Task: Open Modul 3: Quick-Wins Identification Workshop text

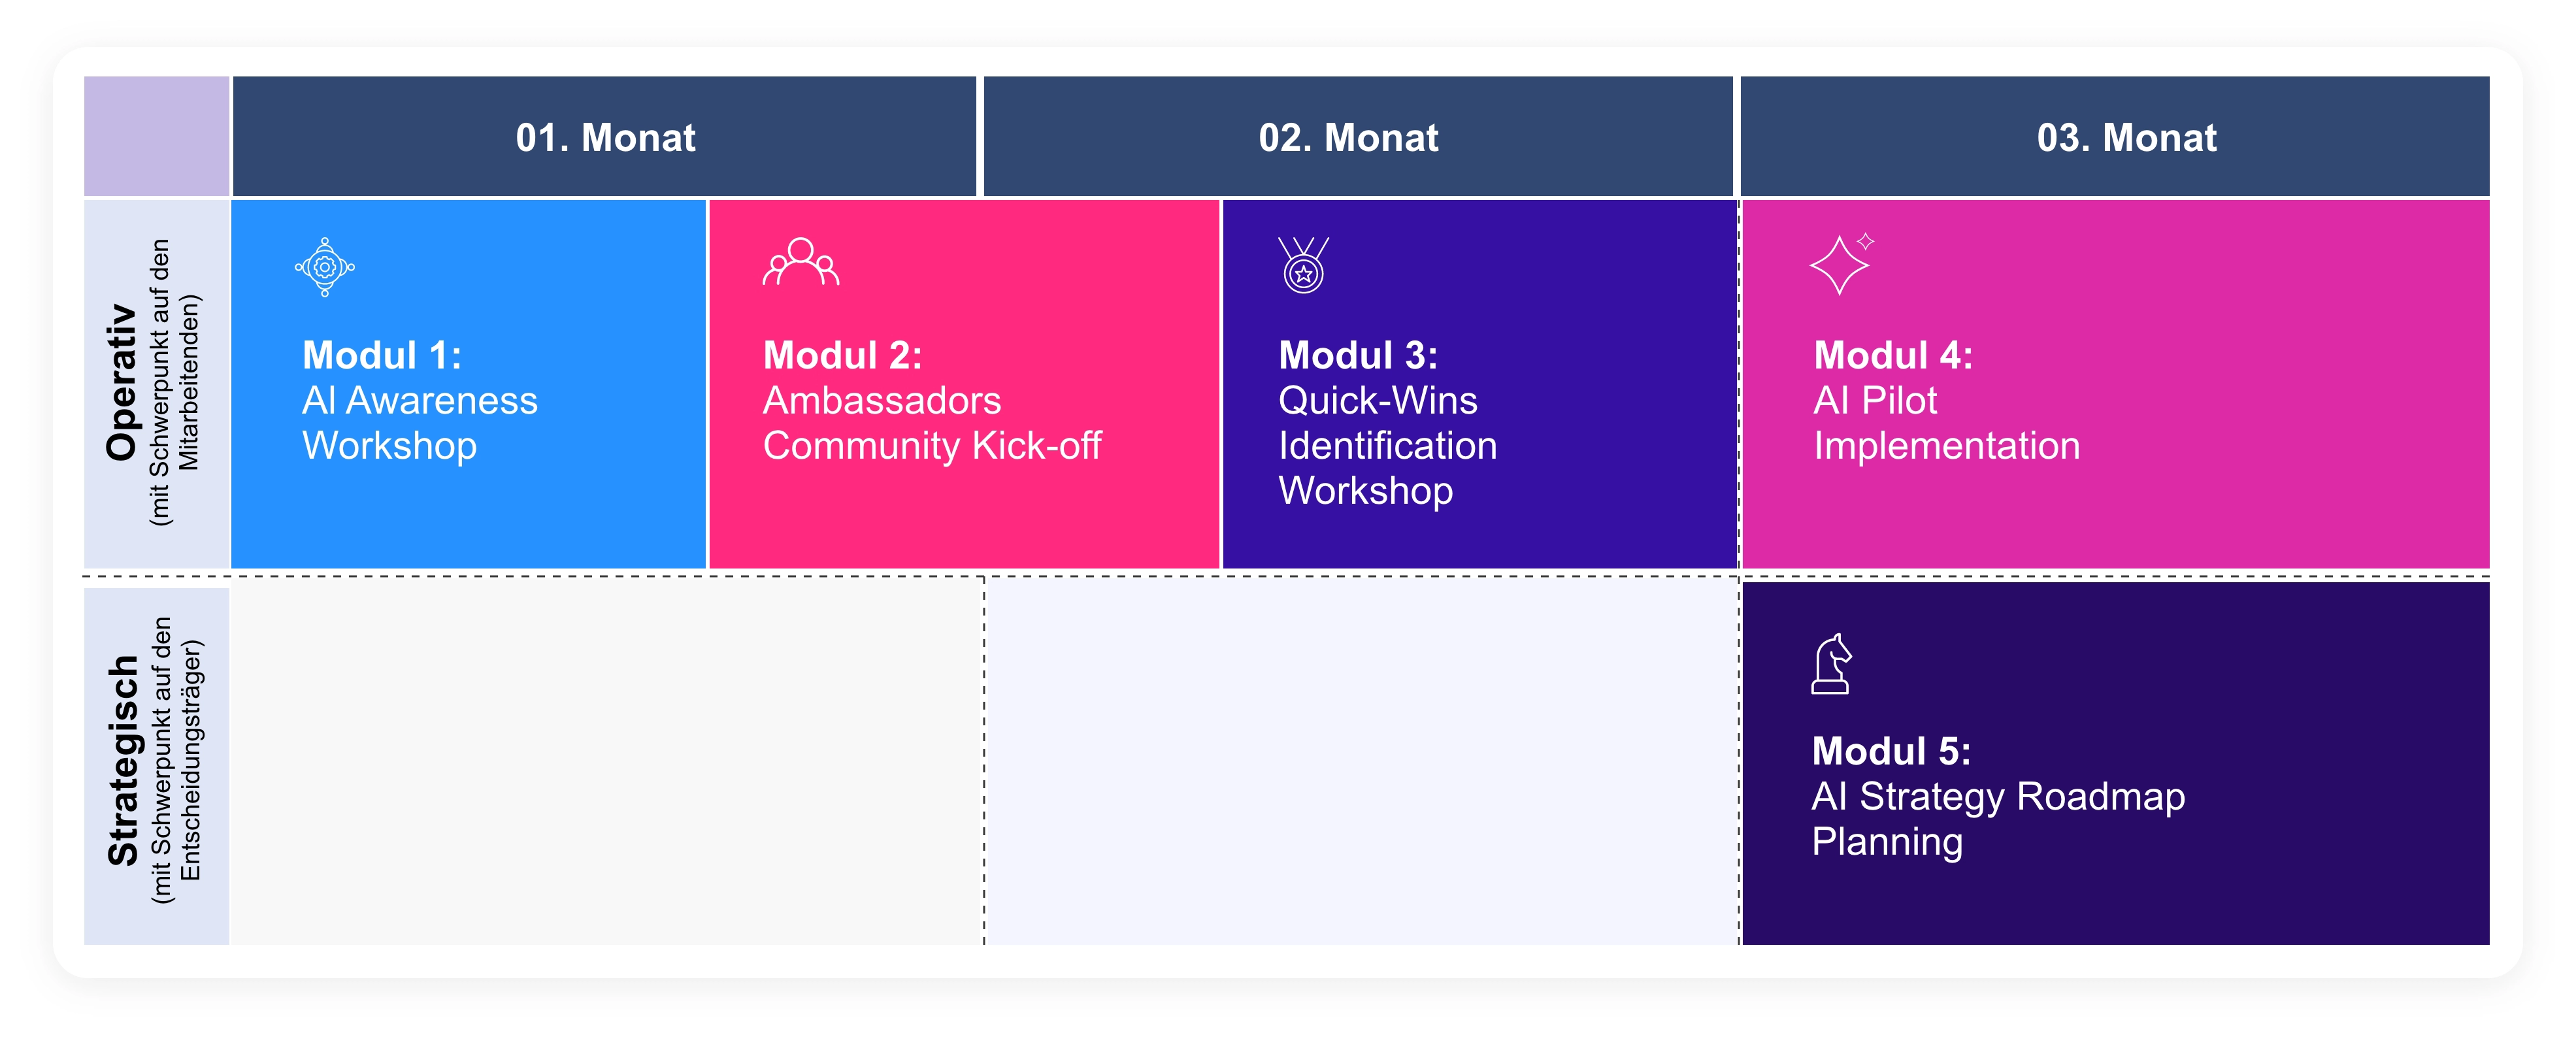Action: click(1387, 423)
